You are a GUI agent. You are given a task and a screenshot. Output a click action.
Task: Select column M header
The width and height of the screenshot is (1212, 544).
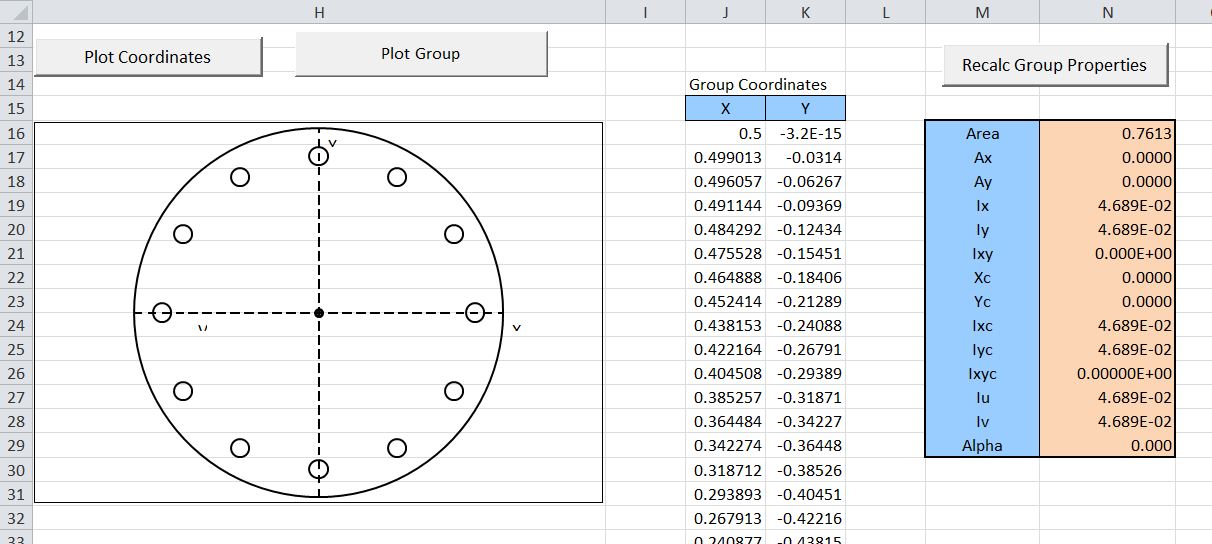pos(982,12)
